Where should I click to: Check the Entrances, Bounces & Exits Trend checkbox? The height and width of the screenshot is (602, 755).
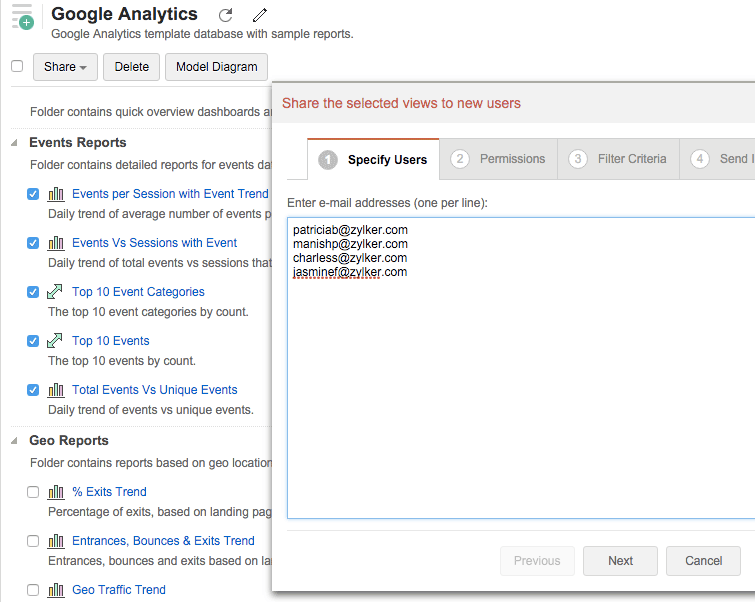(x=33, y=541)
